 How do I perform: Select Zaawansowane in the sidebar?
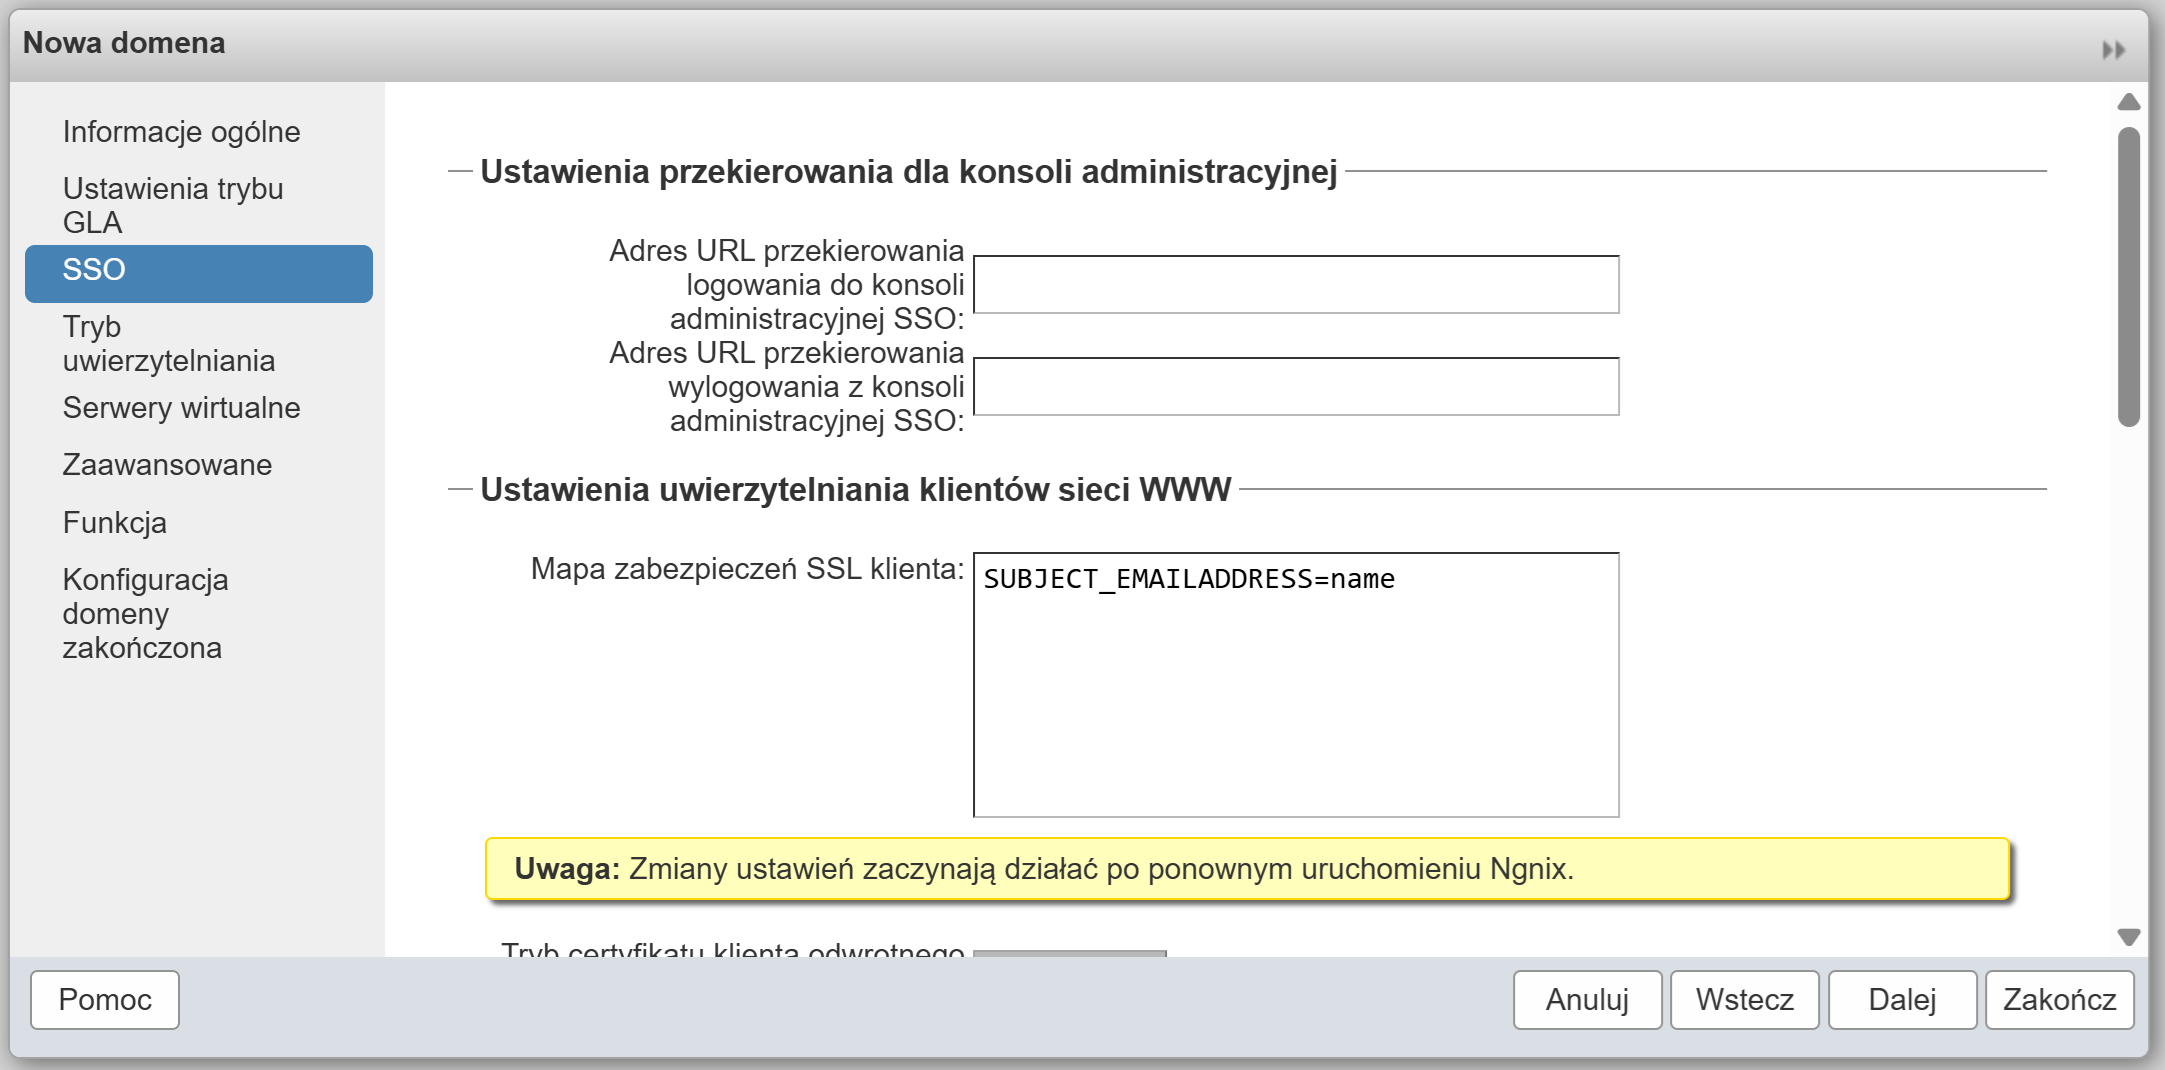(x=167, y=465)
